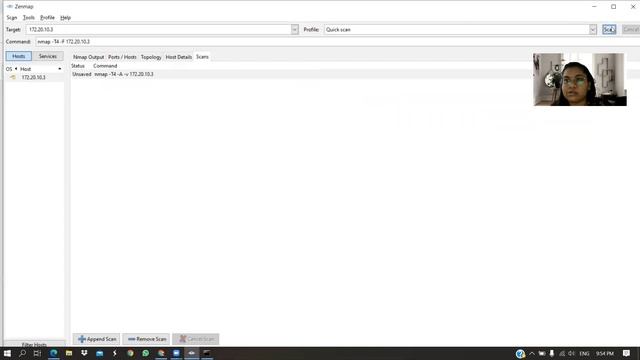Switch to the Zoom app on taskbar
Viewport: 640px width, 360px height.
(176, 353)
